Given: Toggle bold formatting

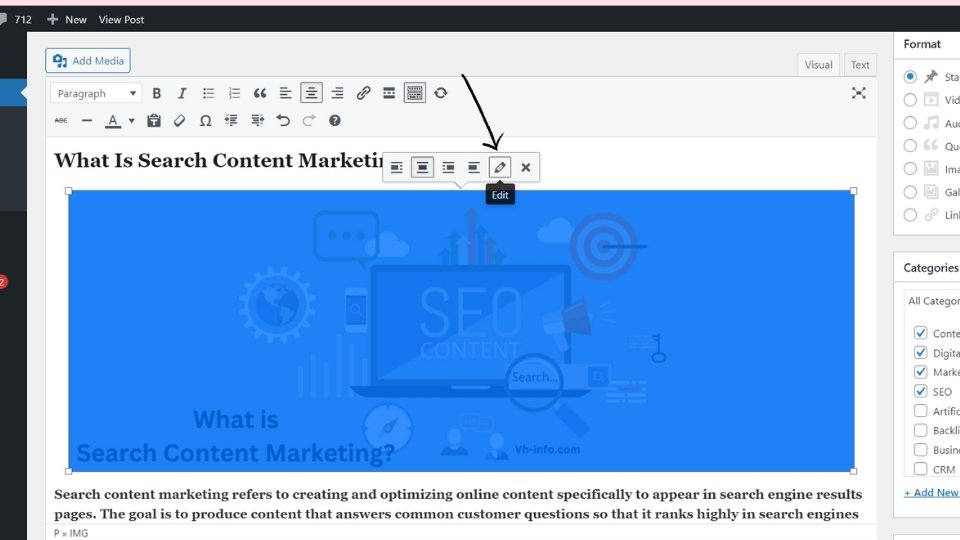Looking at the screenshot, I should (x=157, y=93).
